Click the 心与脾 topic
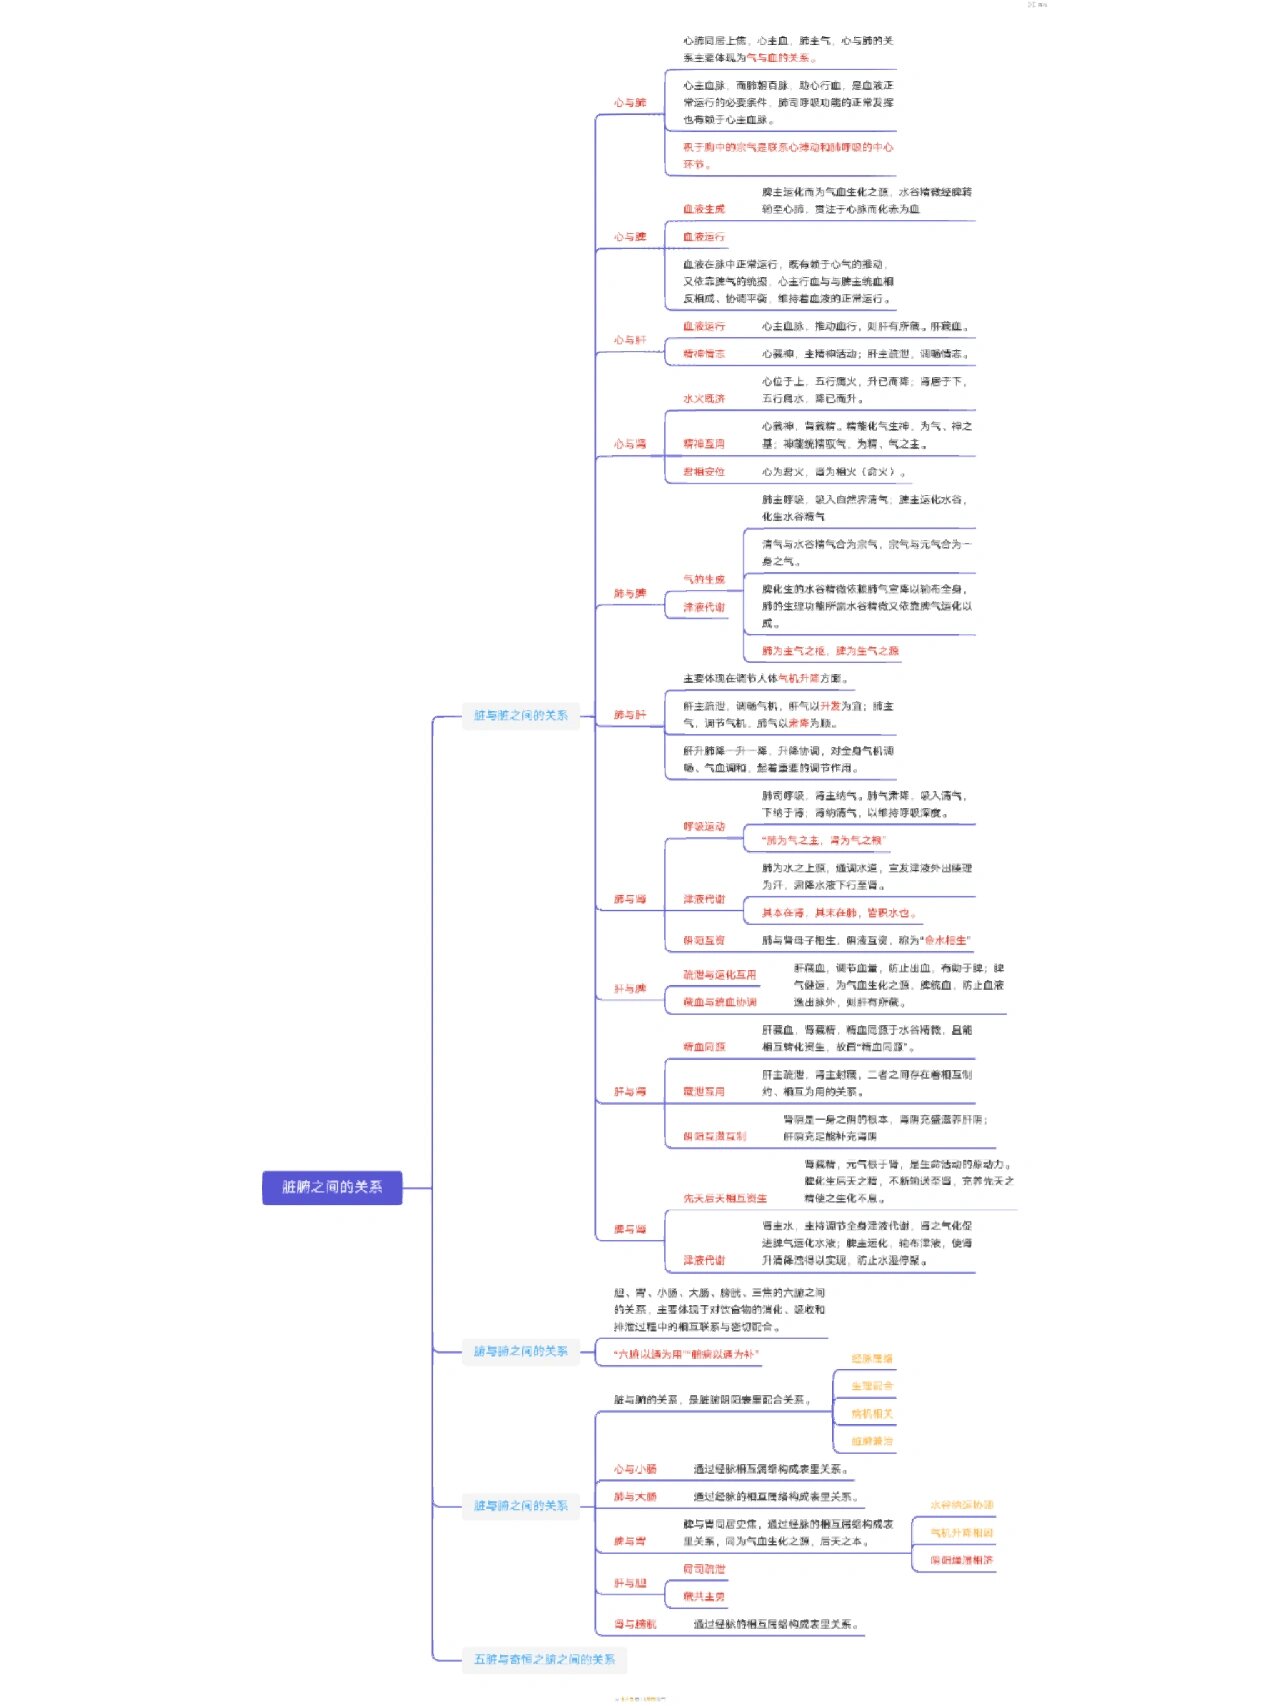Screen dimensions: 1280x1706 coord(630,237)
